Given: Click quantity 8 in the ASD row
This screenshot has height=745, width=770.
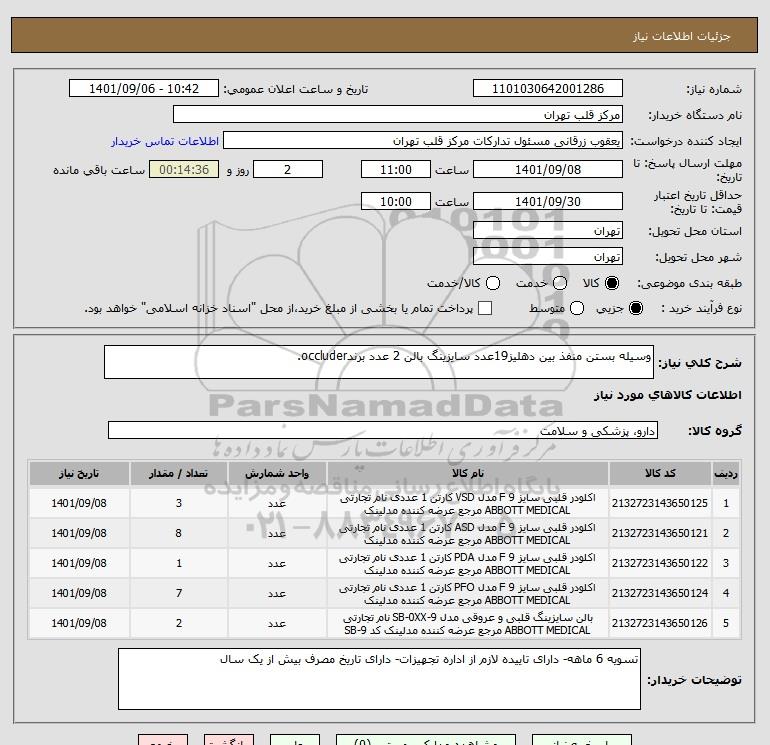Looking at the screenshot, I should pos(179,533).
